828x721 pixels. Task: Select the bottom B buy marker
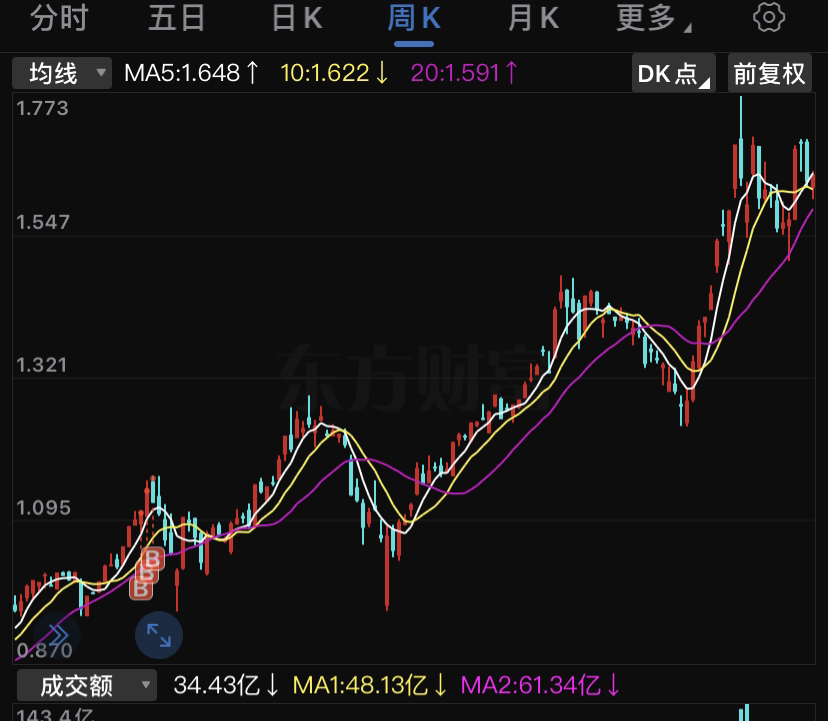click(x=141, y=588)
